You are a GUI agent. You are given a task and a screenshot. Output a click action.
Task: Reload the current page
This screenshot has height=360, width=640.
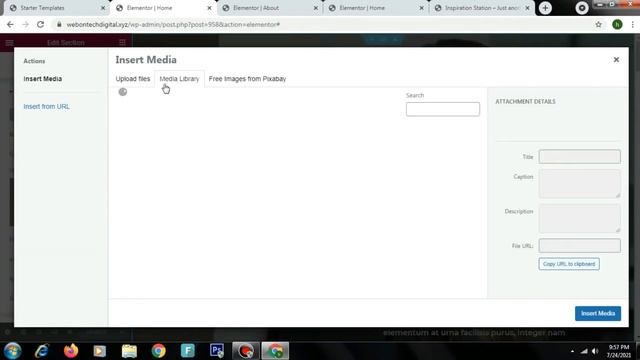[40, 24]
